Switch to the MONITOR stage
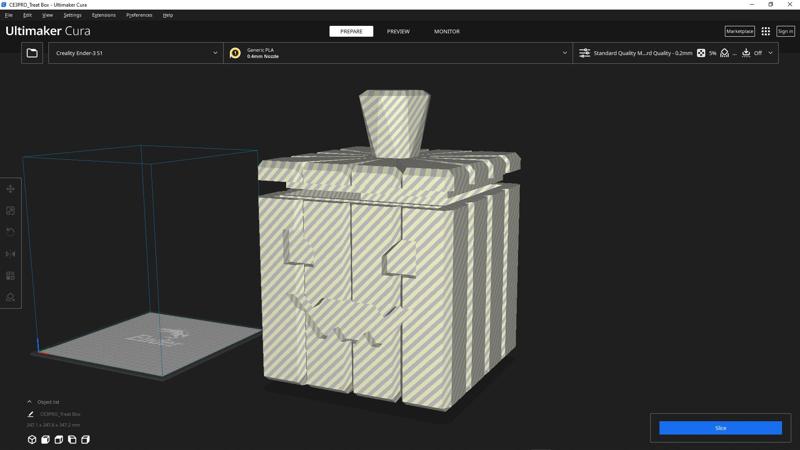The image size is (800, 450). coord(447,32)
